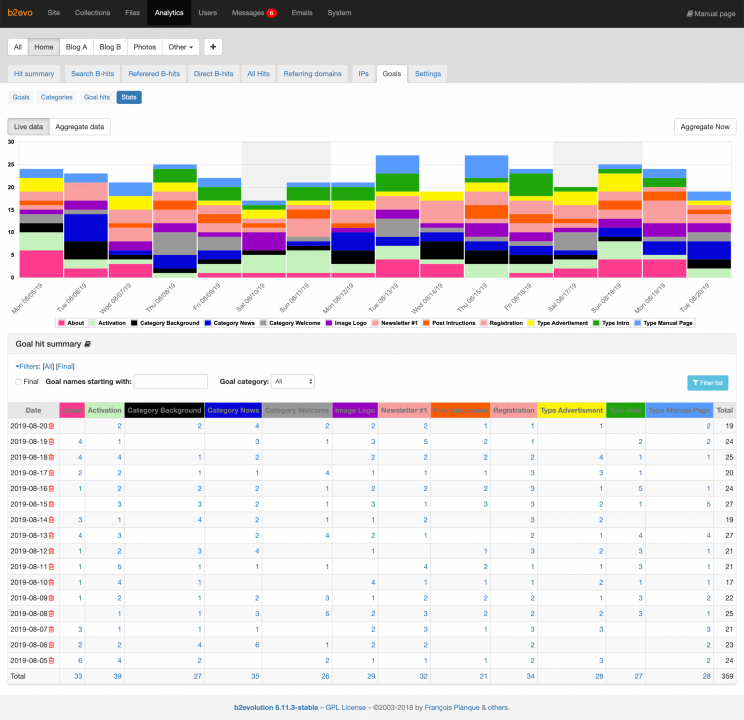Open the Collections menu
This screenshot has width=744, height=720.
(93, 13)
